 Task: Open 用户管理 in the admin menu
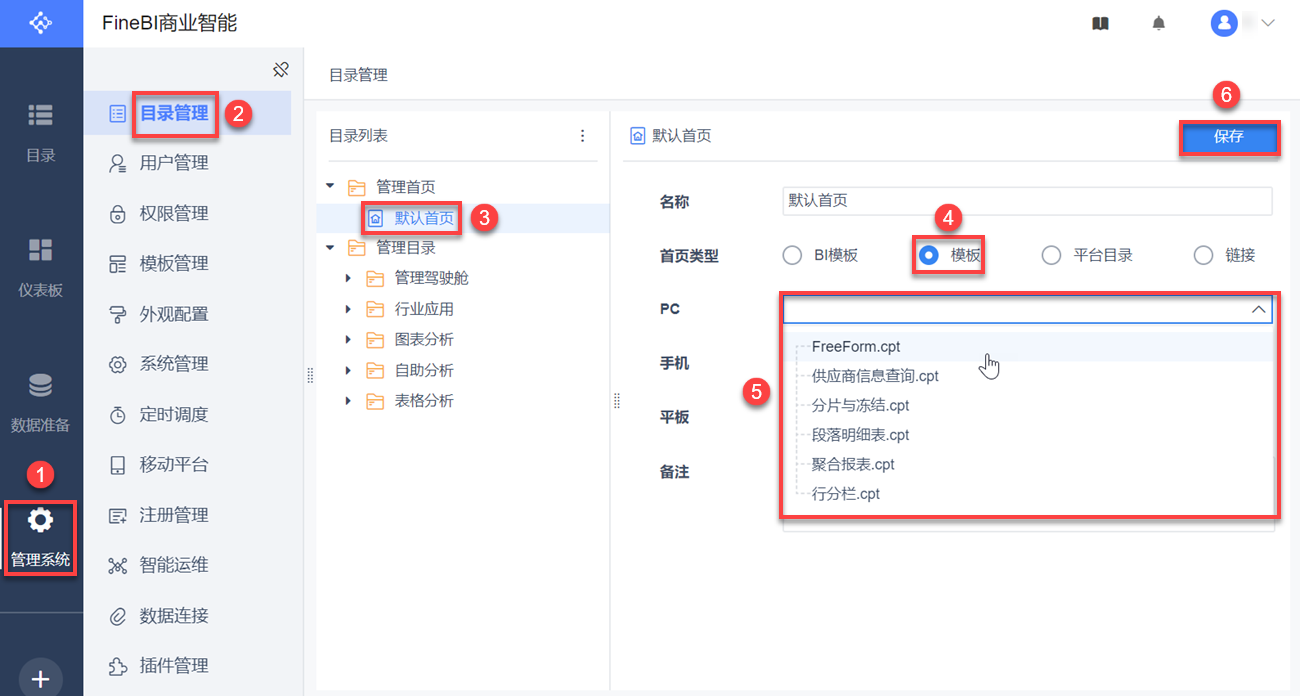tap(174, 163)
